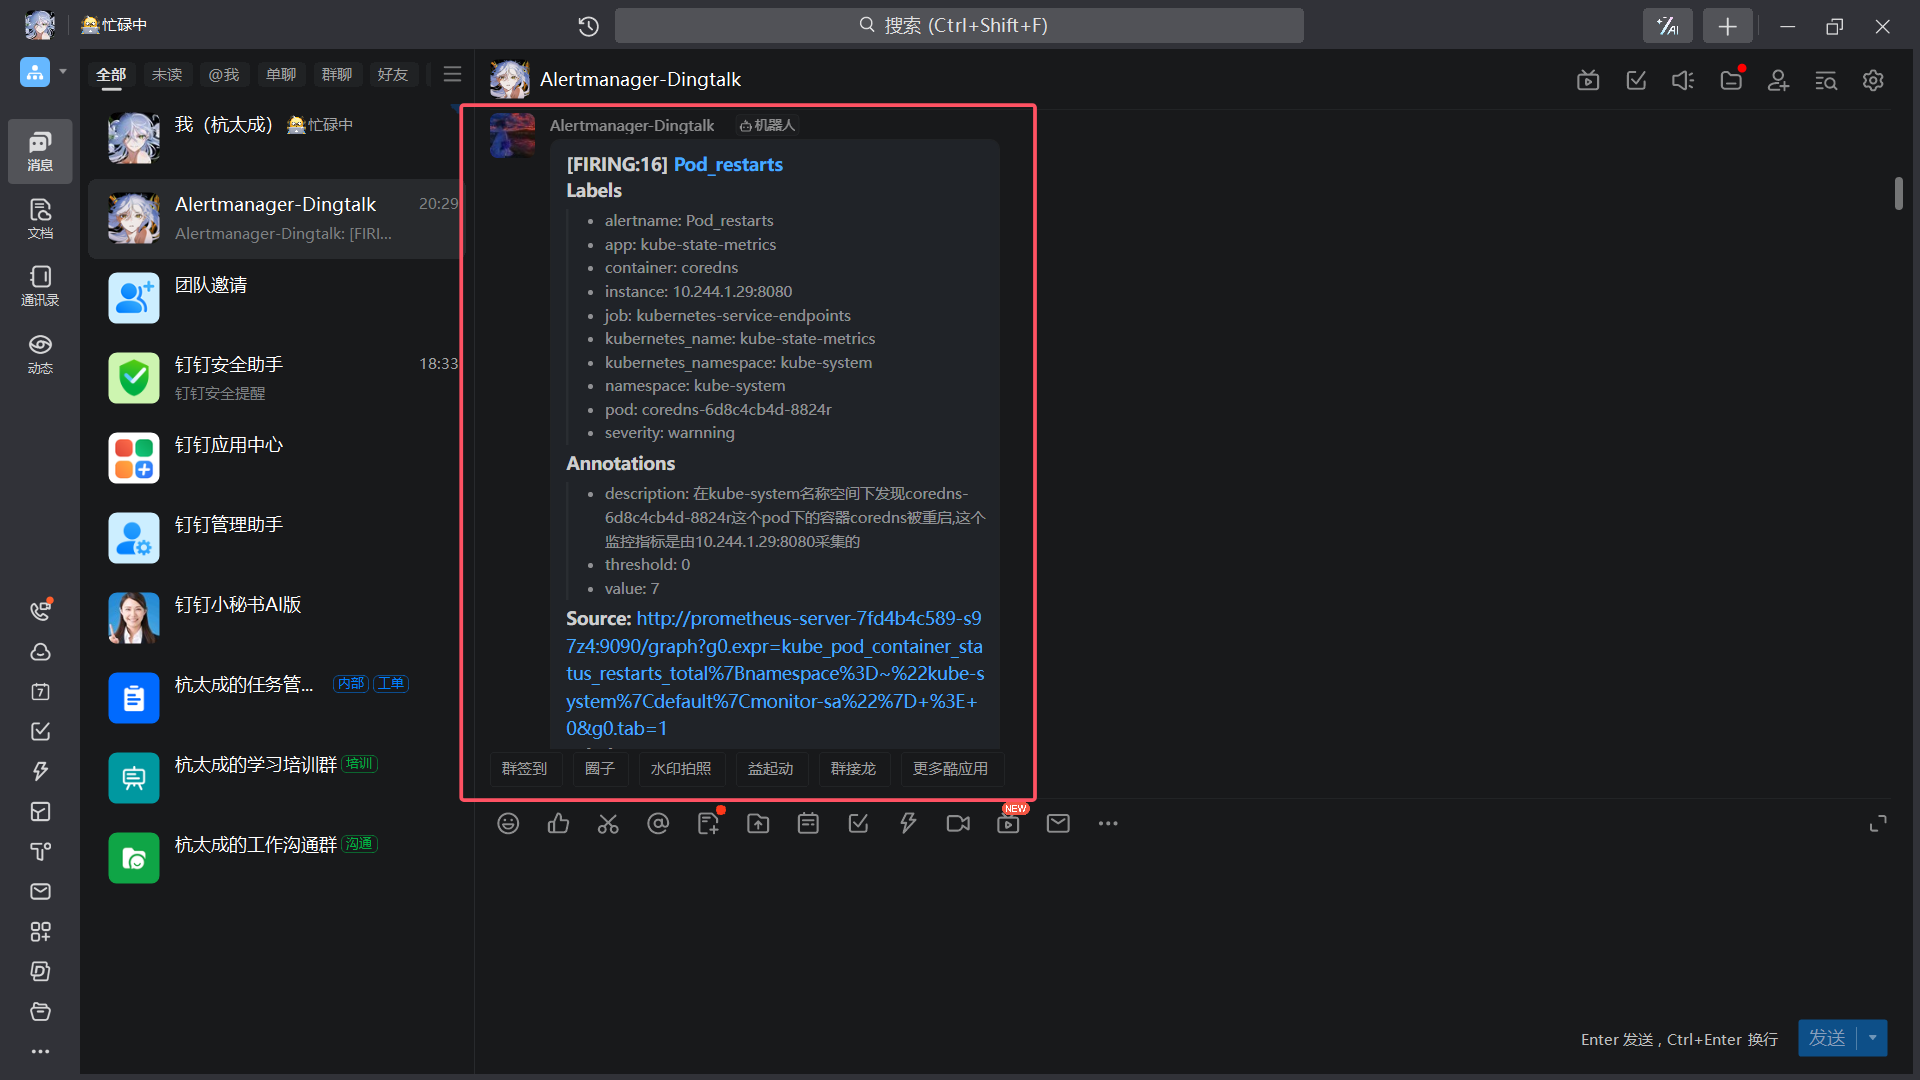Viewport: 1920px width, 1080px height.
Task: Open the Pod_restarts alert link
Action: click(728, 164)
